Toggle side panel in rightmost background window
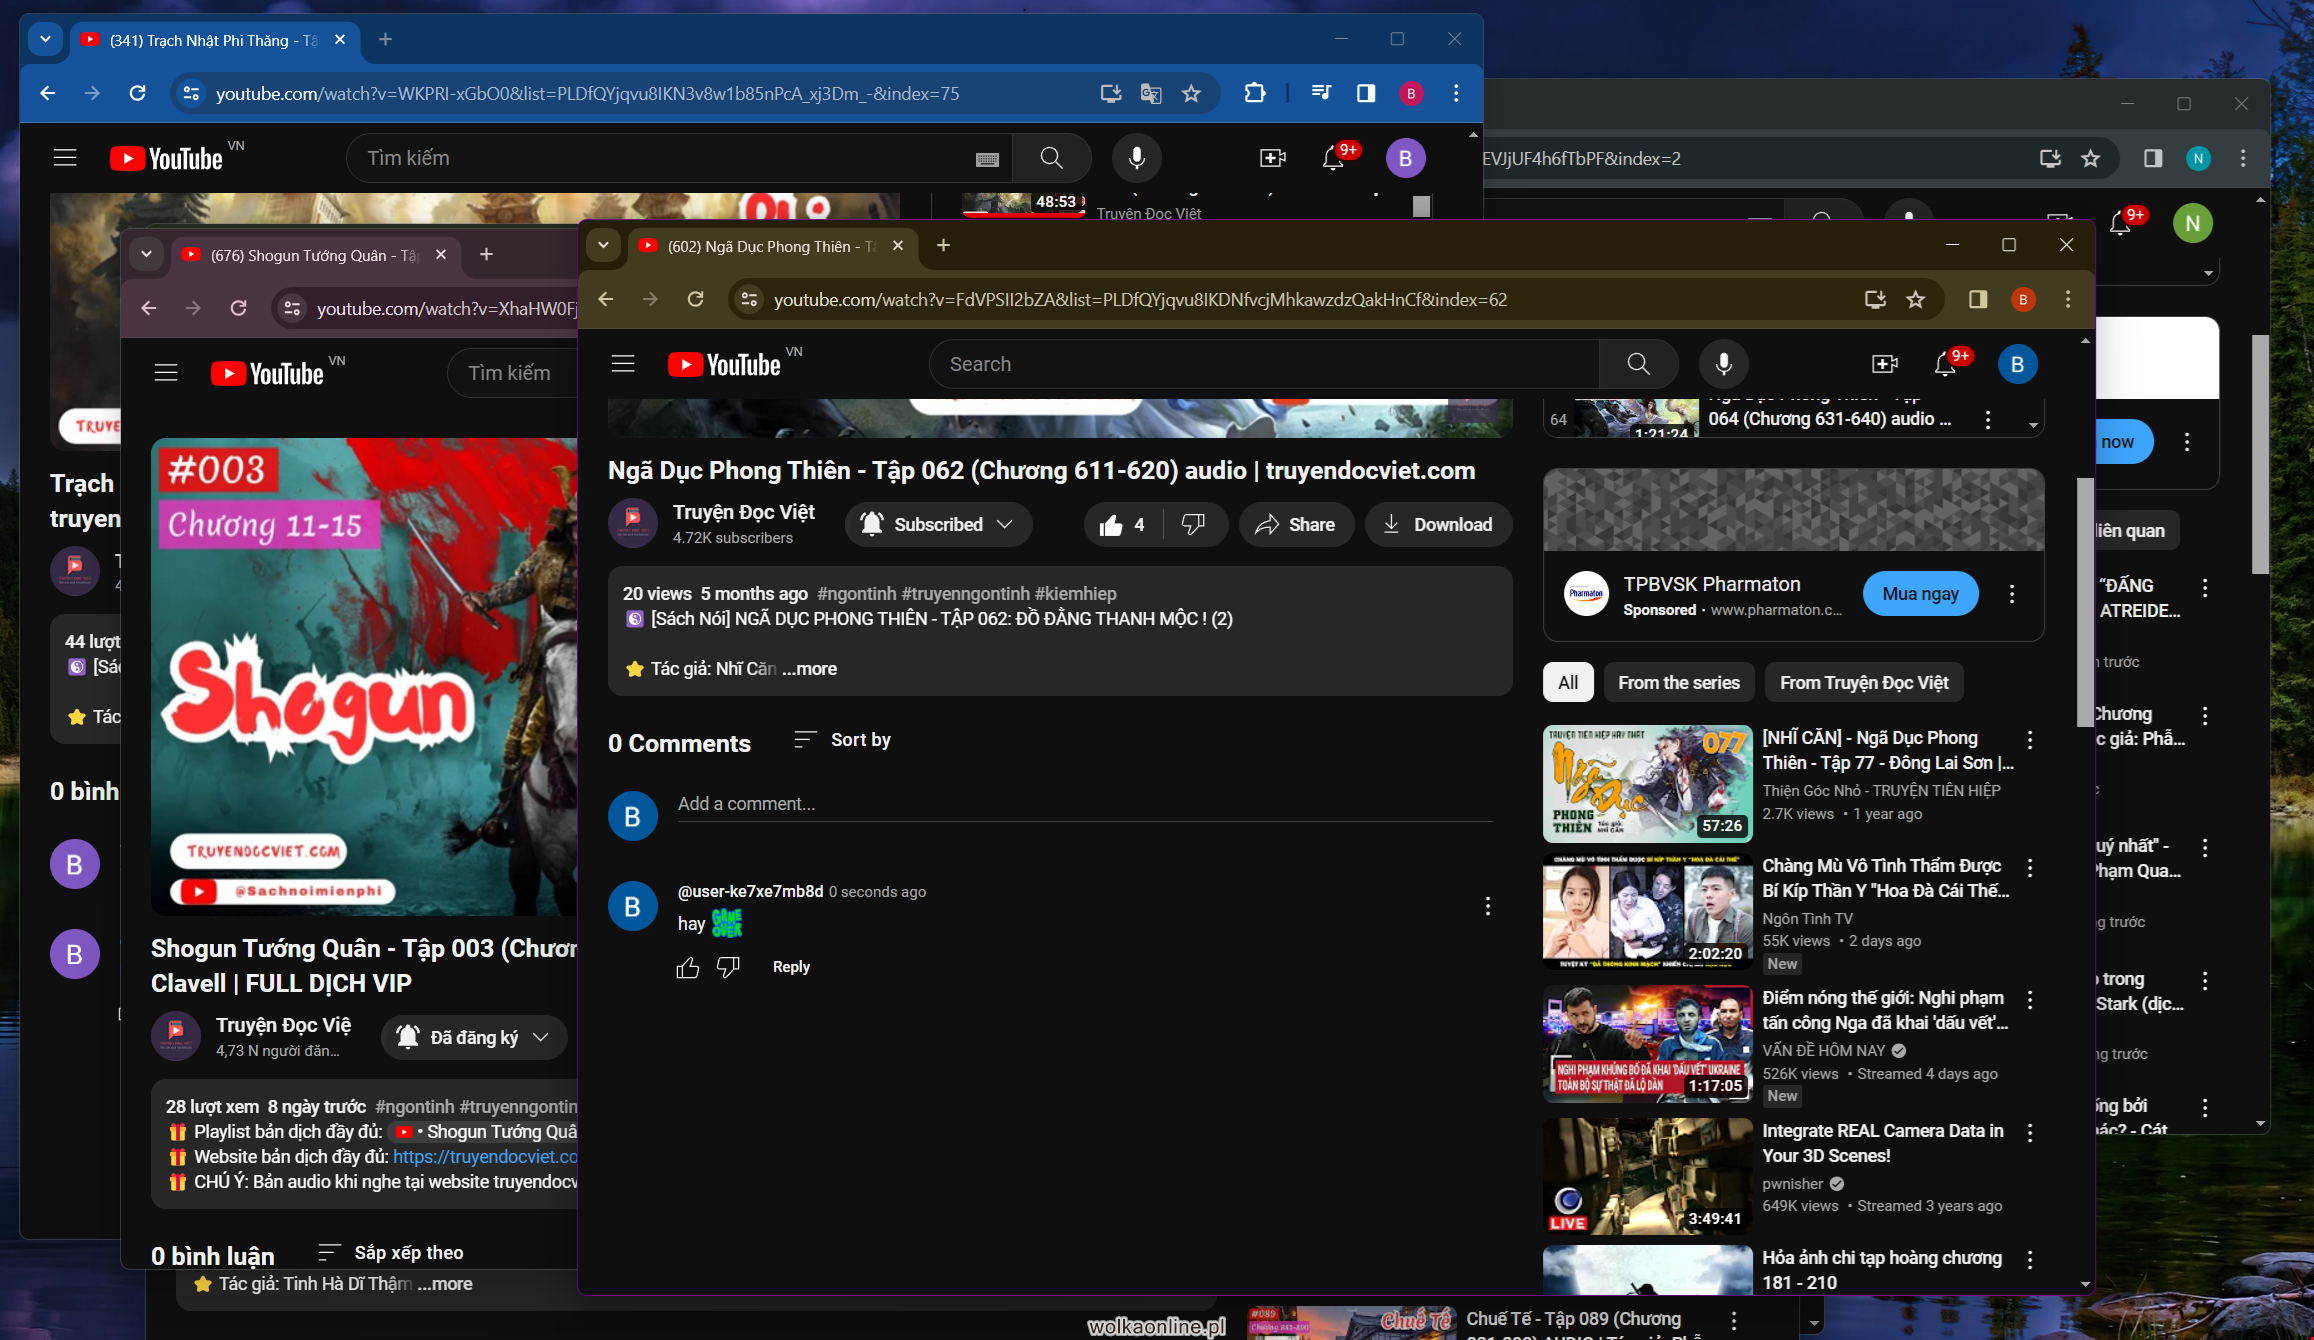The height and width of the screenshot is (1340, 2314). 2153,158
